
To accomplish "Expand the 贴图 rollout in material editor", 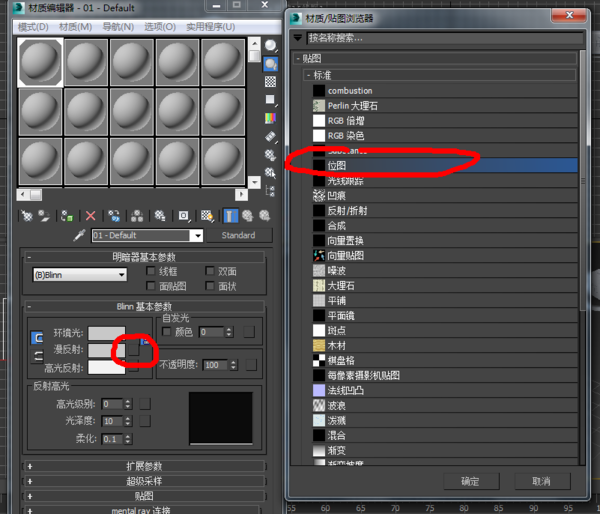I will (144, 496).
